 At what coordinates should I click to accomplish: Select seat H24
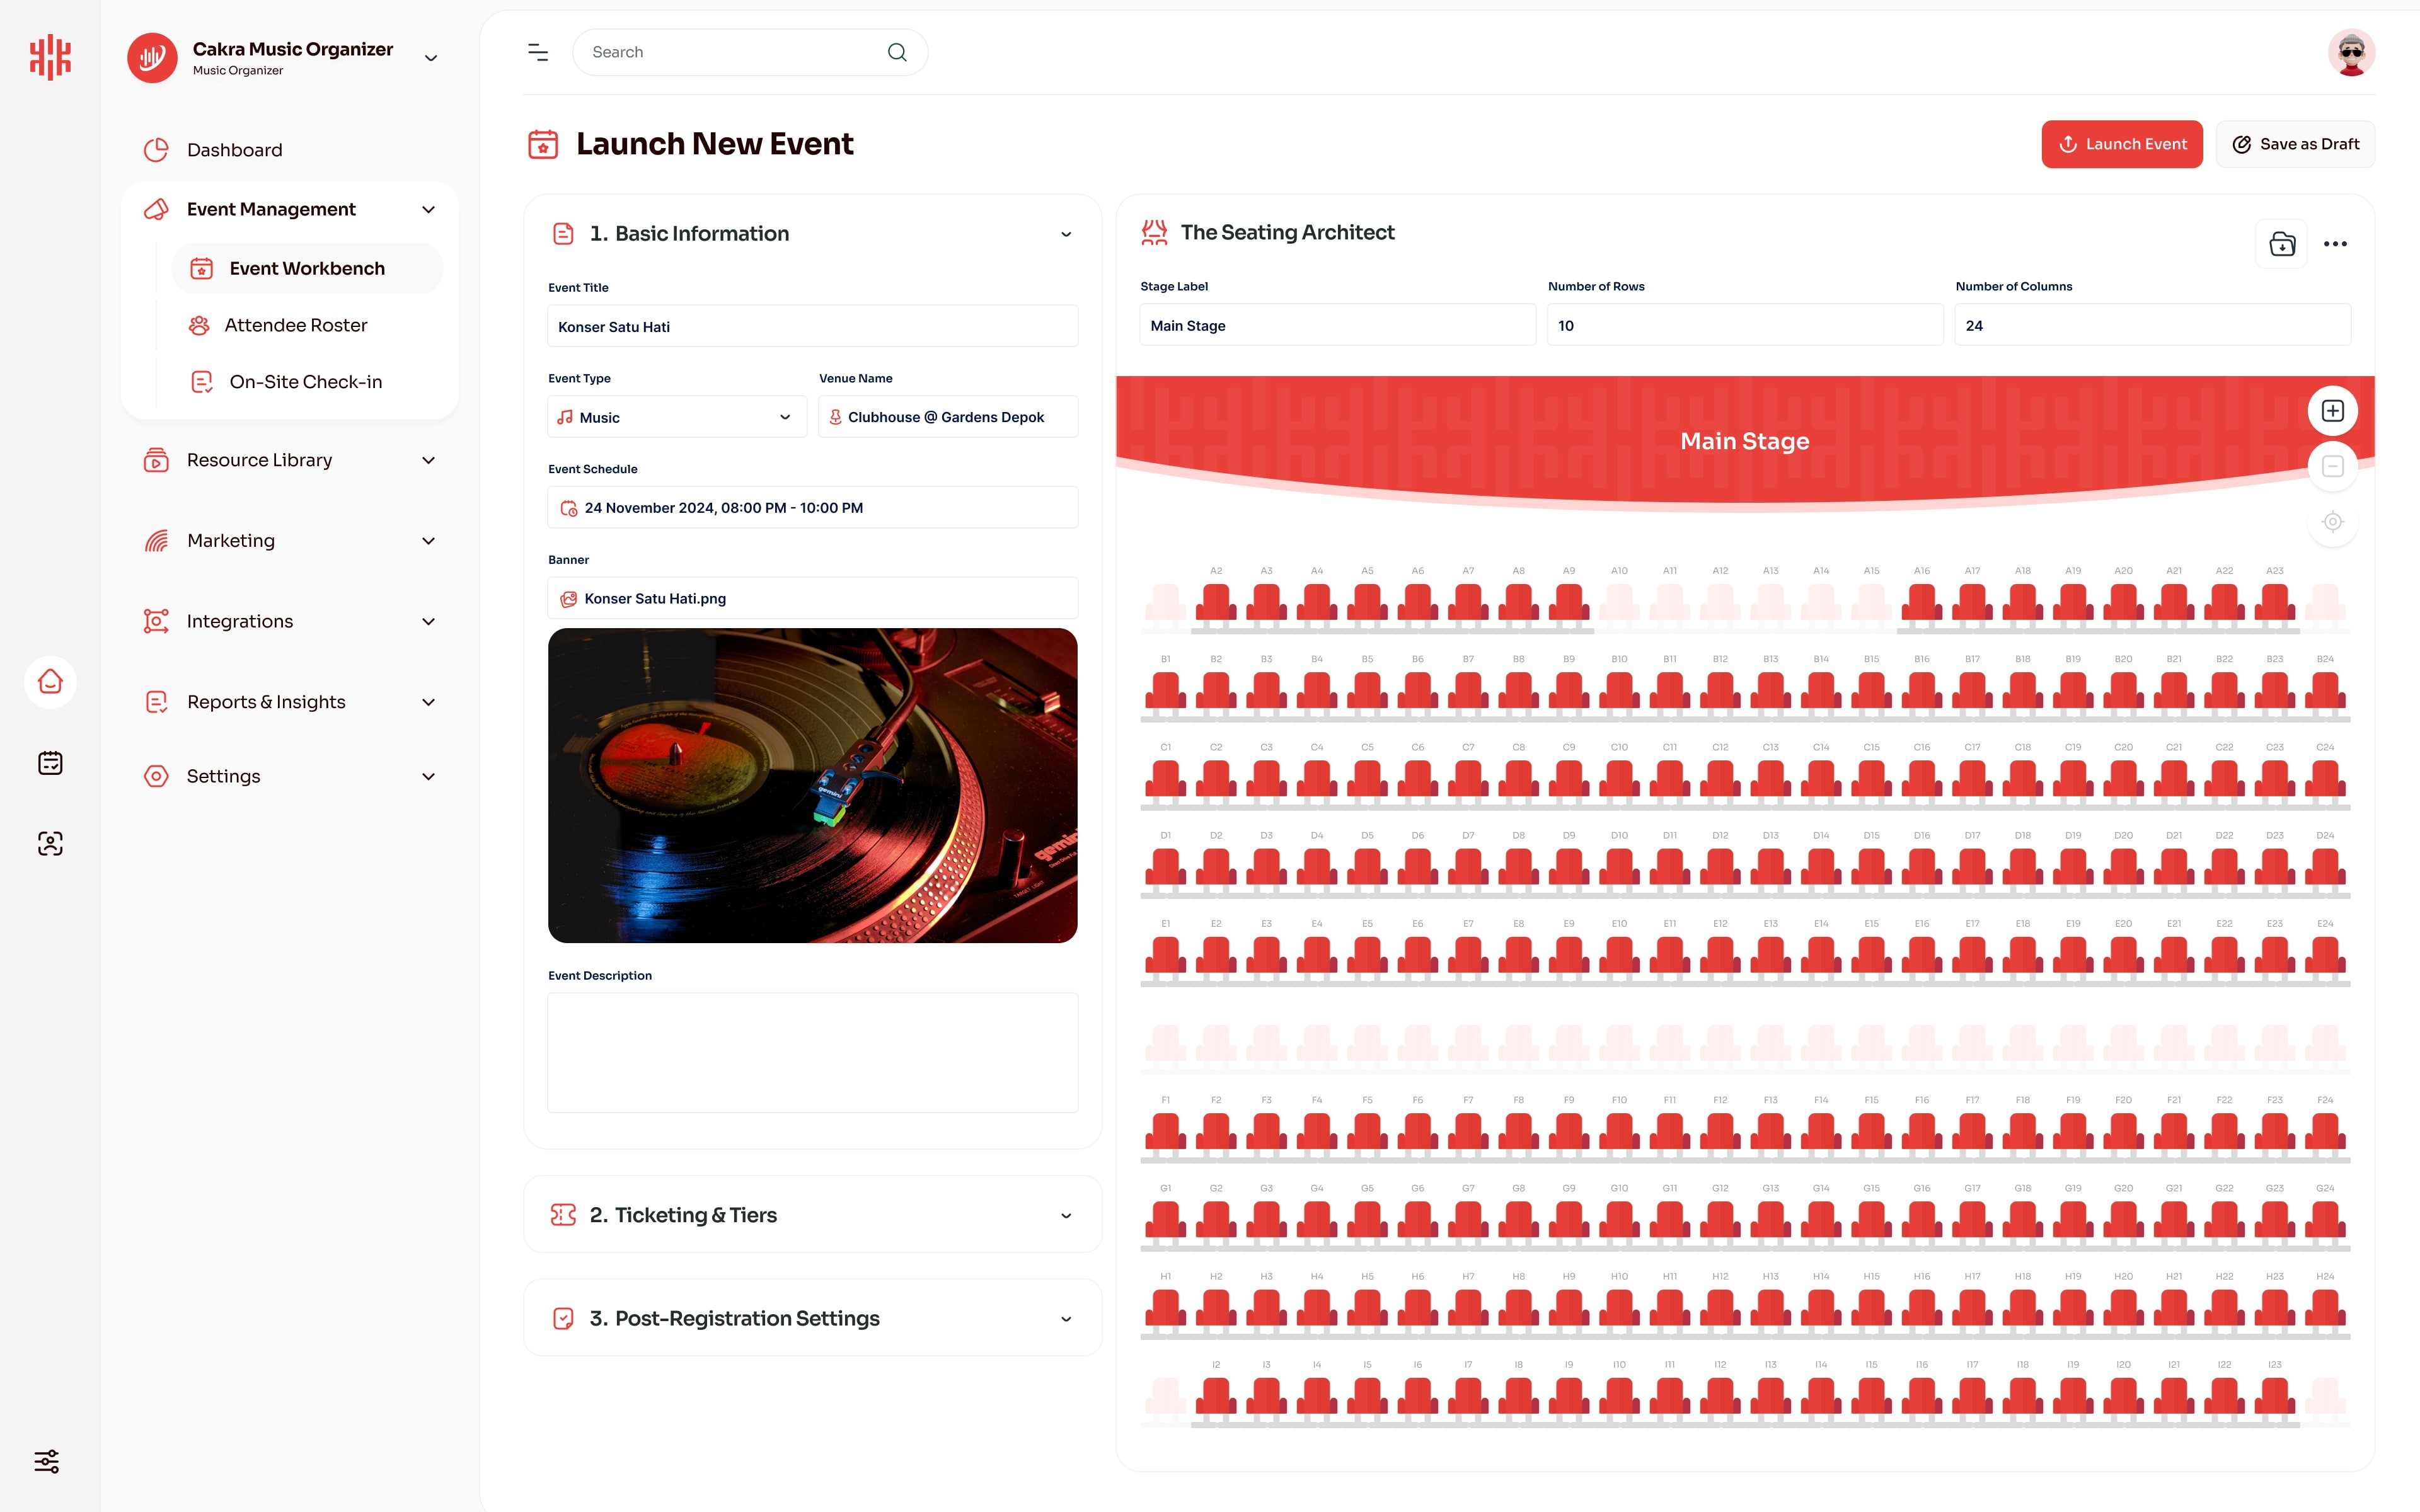(x=2325, y=1307)
